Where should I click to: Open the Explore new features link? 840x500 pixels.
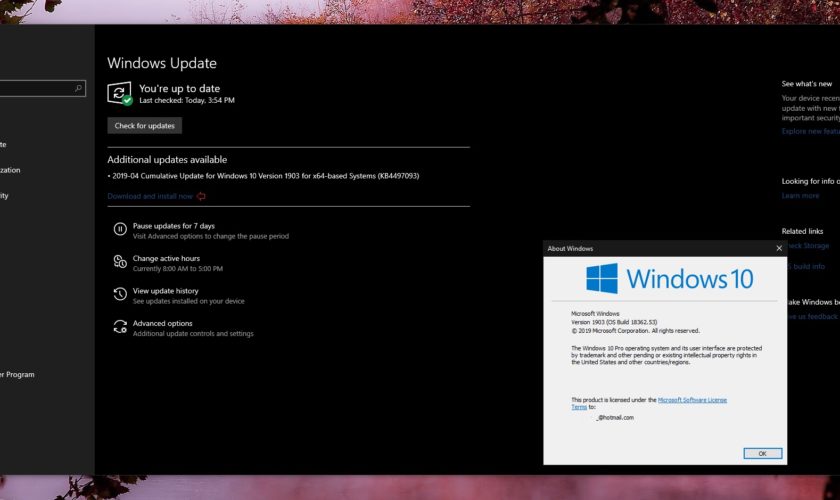pos(810,131)
